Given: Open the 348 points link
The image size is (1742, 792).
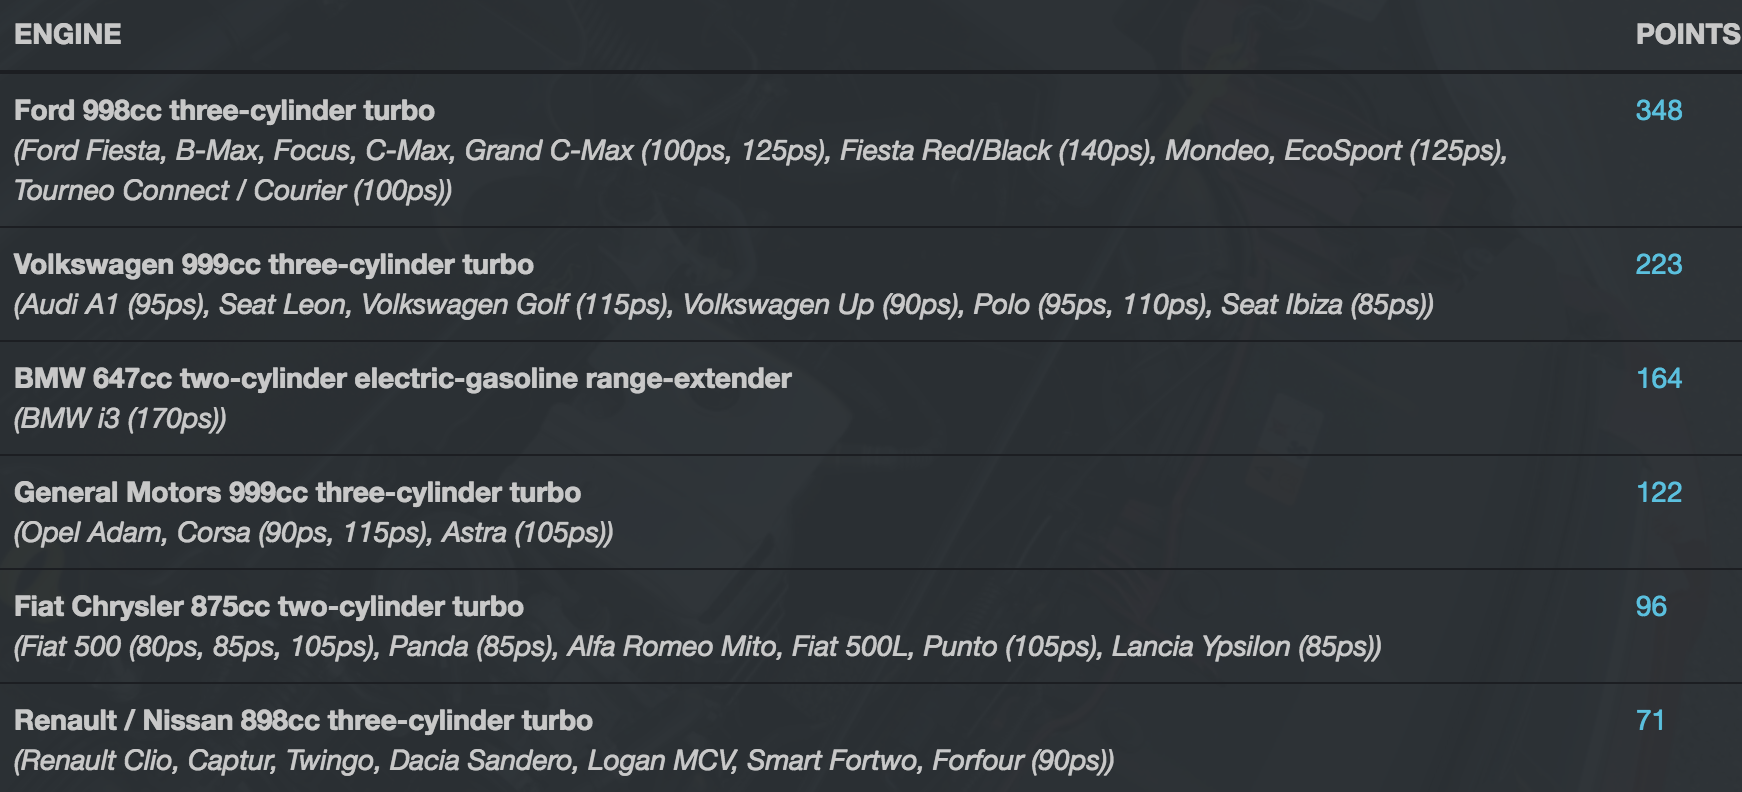Looking at the screenshot, I should coord(1658,110).
